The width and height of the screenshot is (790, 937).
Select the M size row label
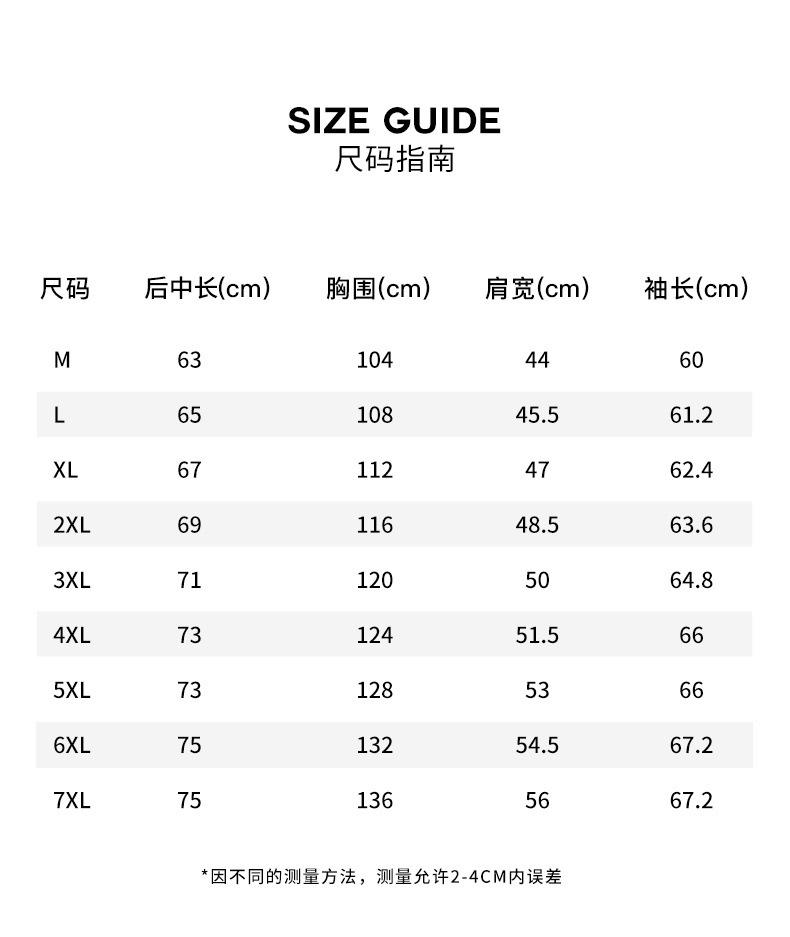pos(62,360)
